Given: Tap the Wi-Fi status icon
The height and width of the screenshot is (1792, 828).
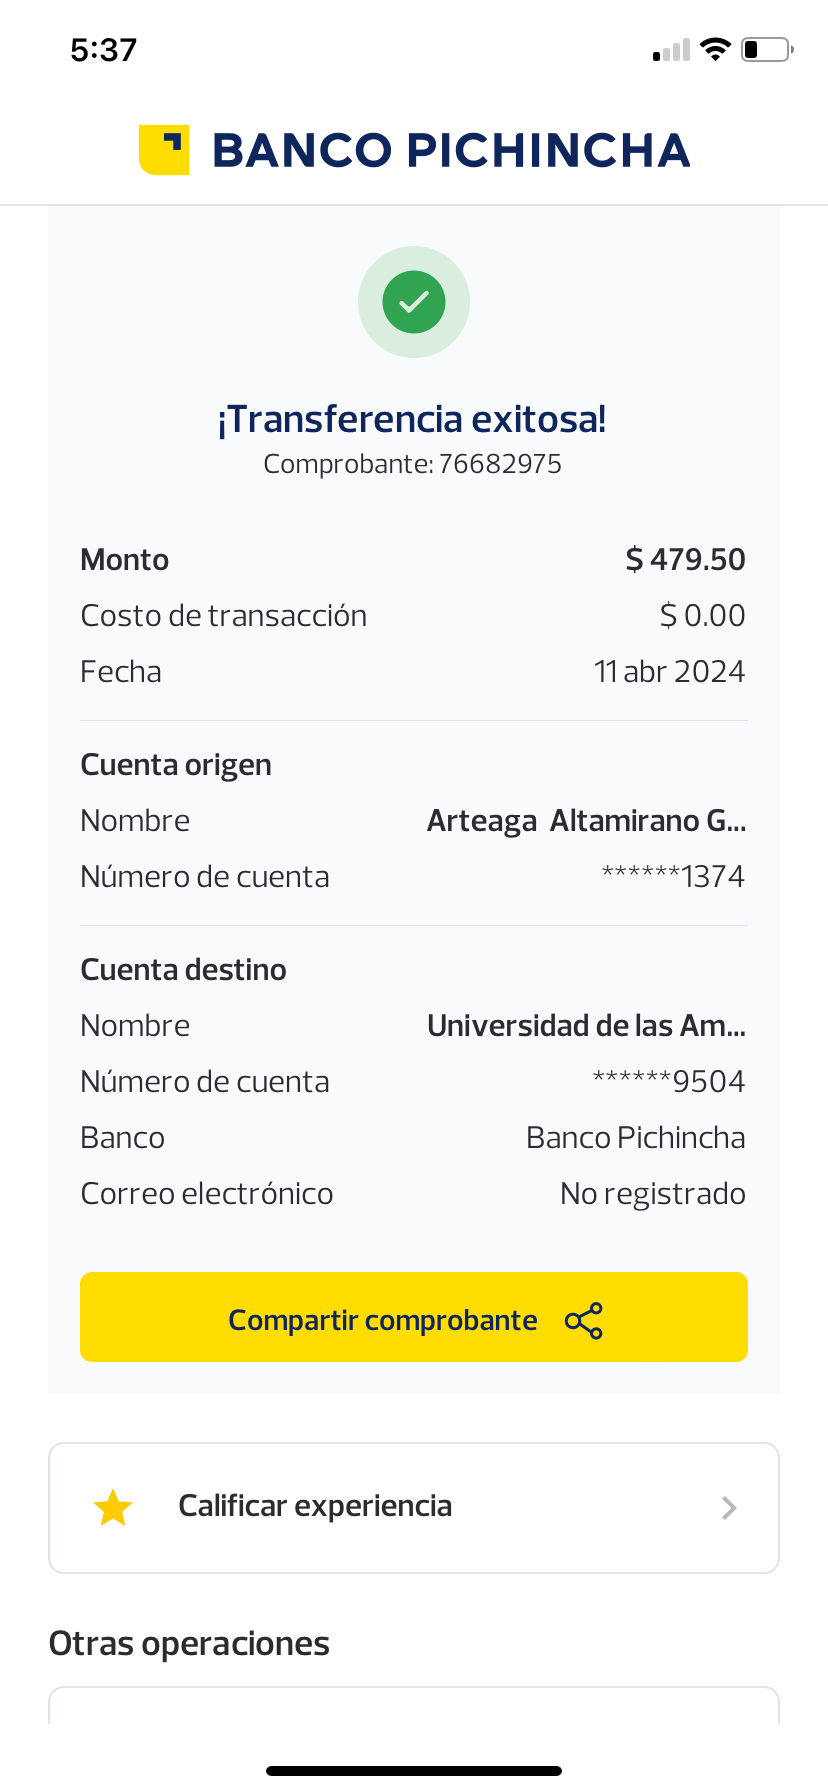Looking at the screenshot, I should click(x=715, y=49).
